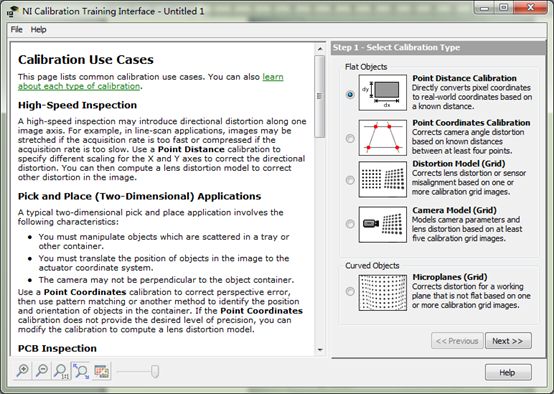The height and width of the screenshot is (394, 554).
Task: Click the Curved Objects group label
Action: (372, 266)
